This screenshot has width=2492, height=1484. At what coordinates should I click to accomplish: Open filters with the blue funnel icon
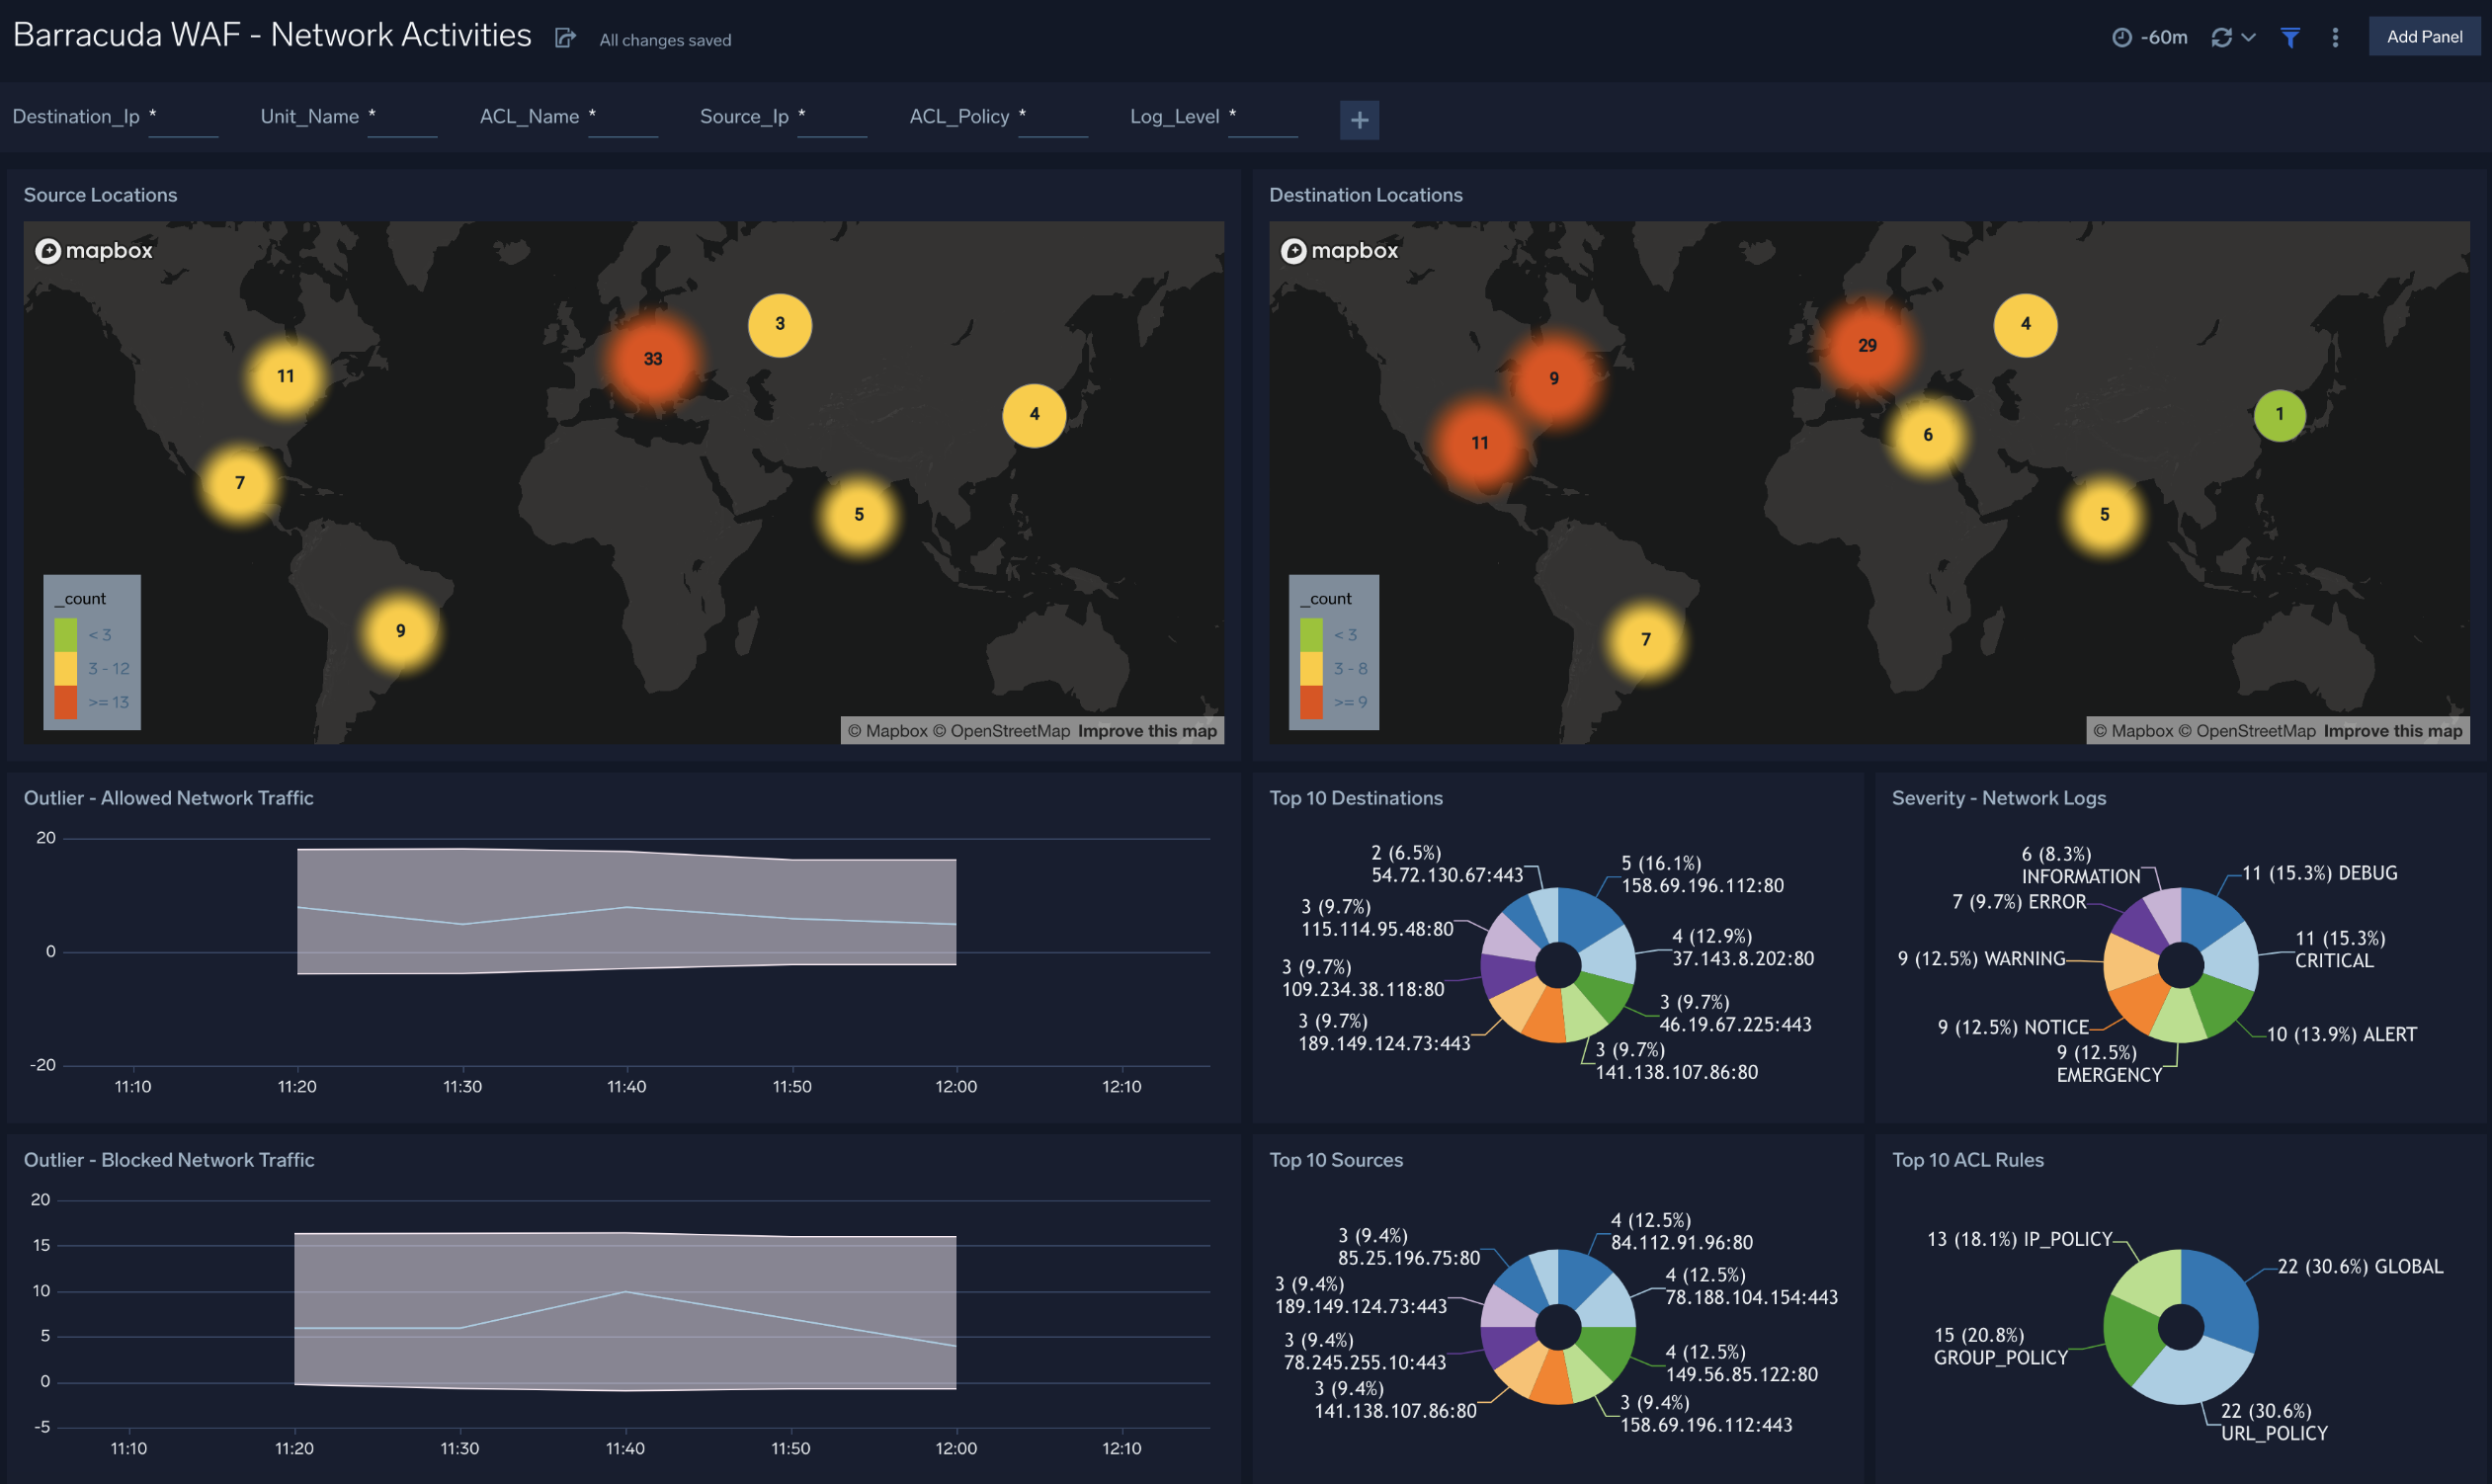(2290, 36)
